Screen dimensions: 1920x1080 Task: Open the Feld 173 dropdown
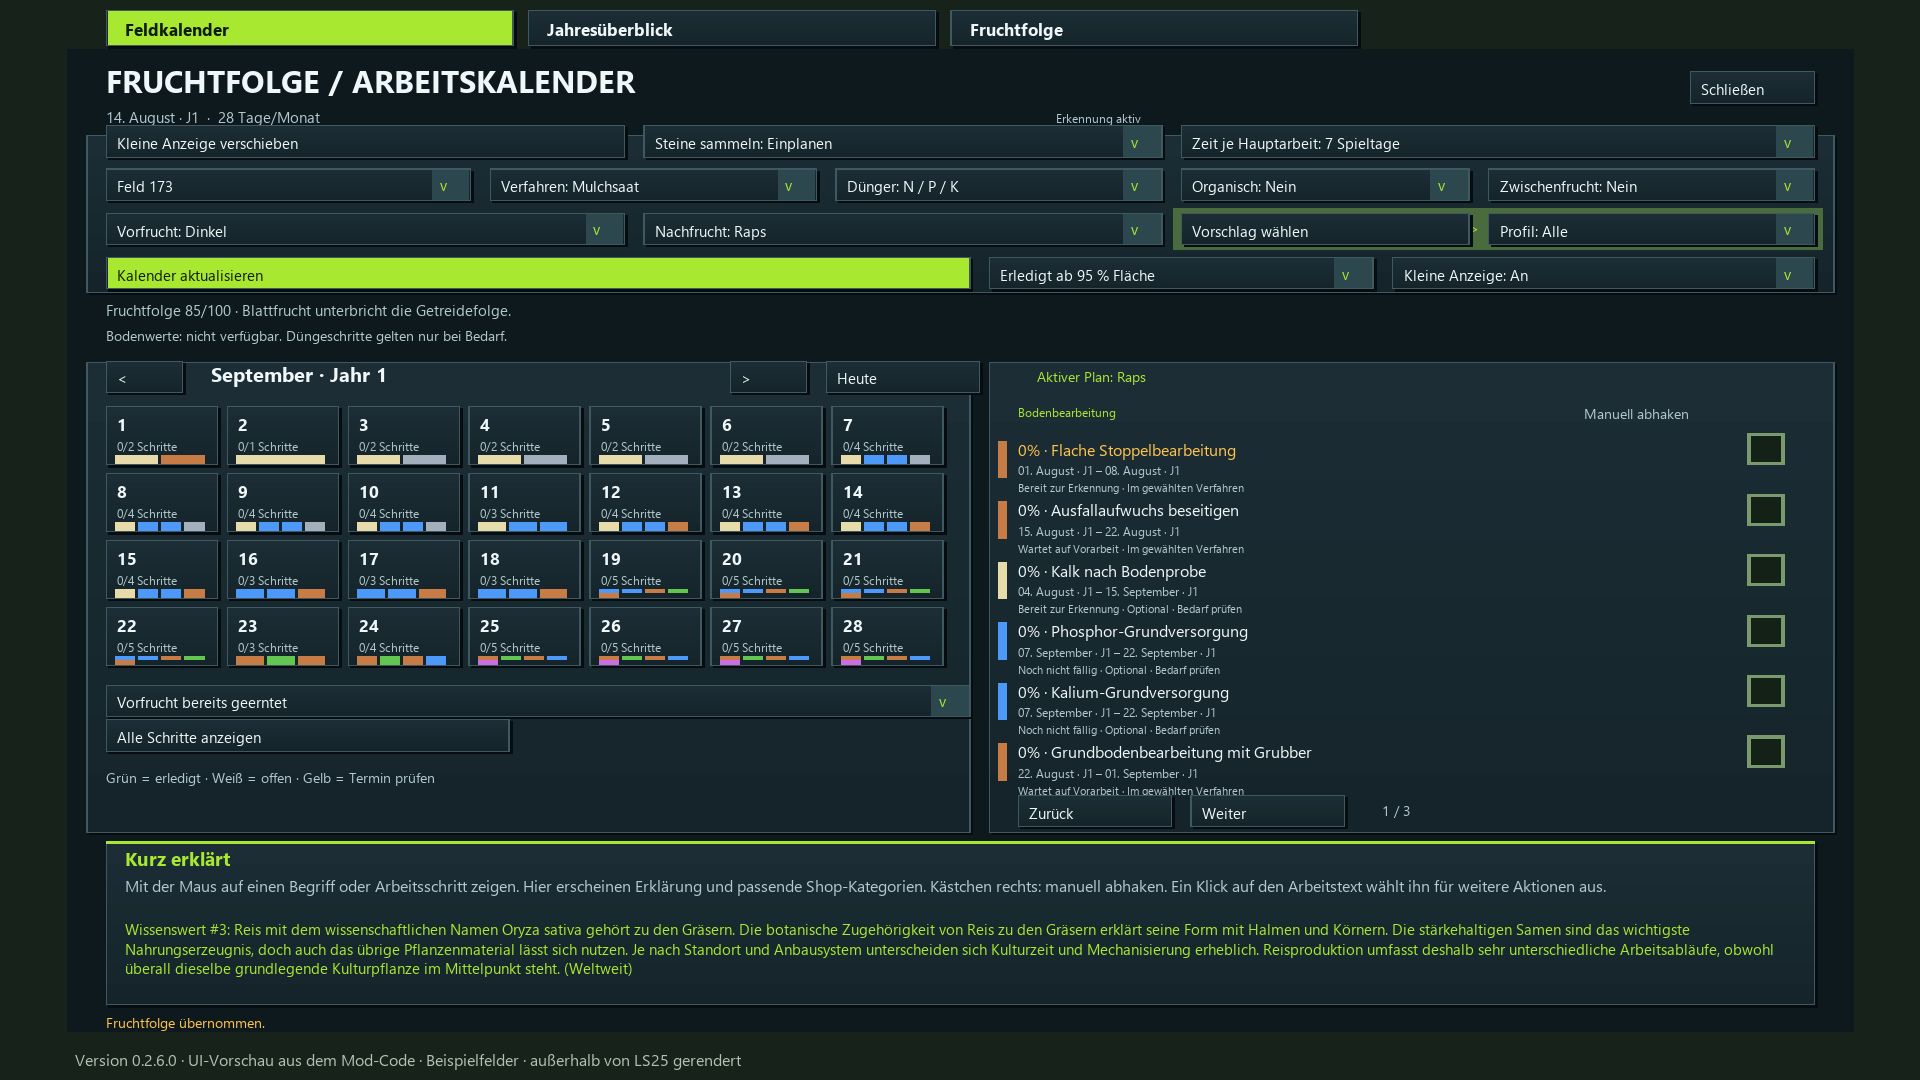(x=288, y=186)
